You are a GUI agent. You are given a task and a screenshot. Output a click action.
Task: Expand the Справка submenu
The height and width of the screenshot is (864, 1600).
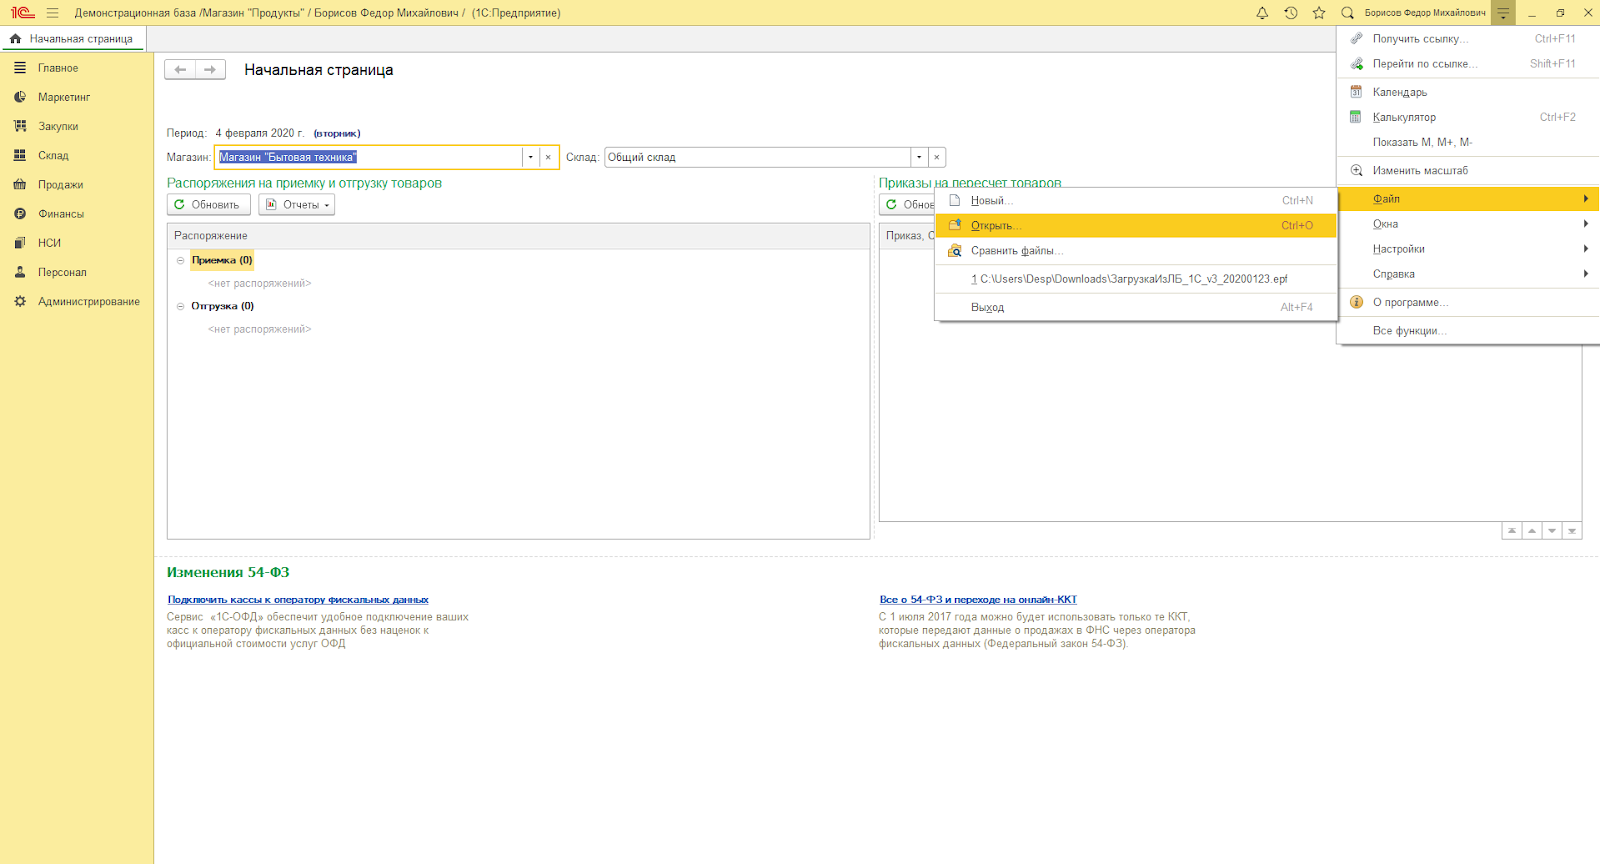[1468, 274]
